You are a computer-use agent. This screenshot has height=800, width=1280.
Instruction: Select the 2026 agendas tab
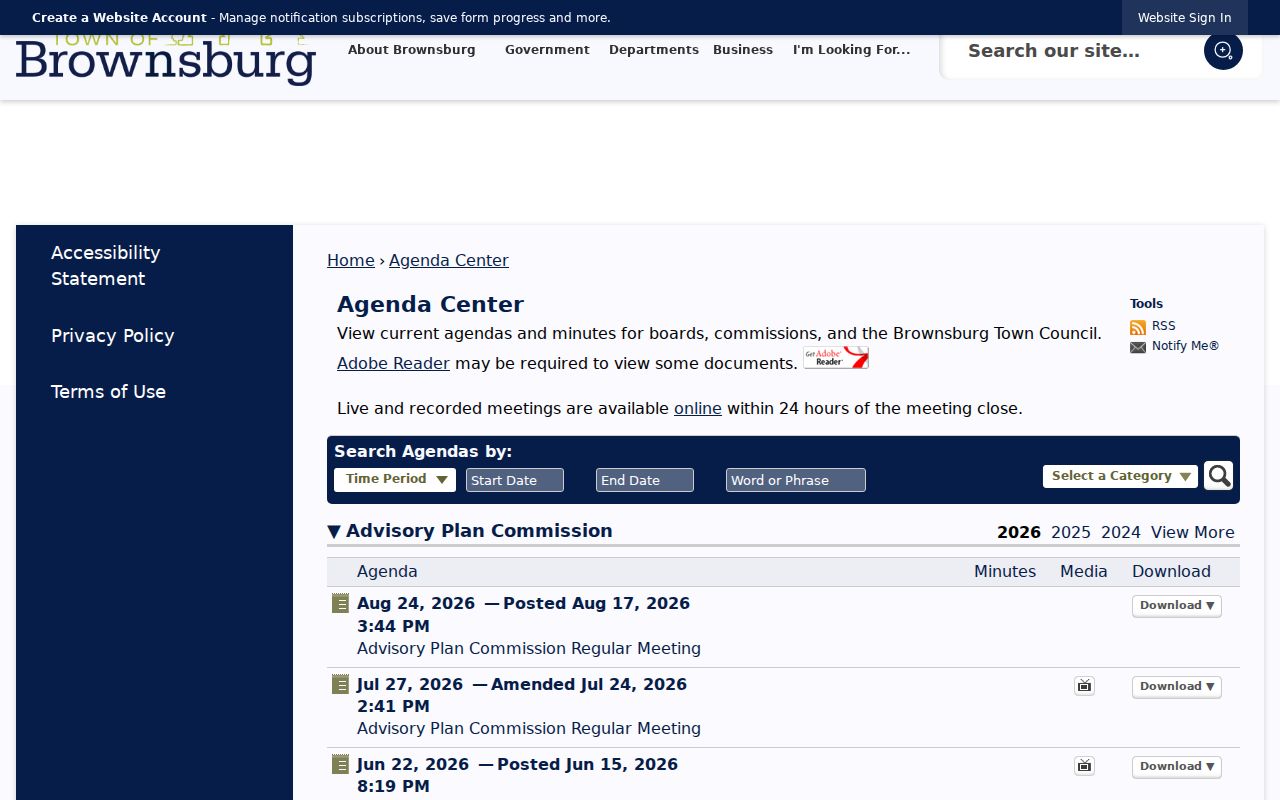[x=1019, y=532]
